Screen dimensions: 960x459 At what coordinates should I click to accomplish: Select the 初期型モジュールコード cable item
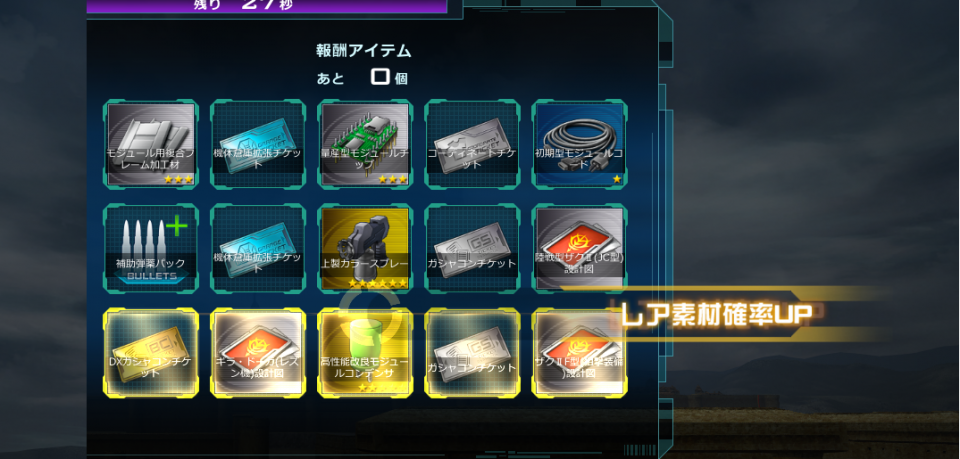point(579,144)
